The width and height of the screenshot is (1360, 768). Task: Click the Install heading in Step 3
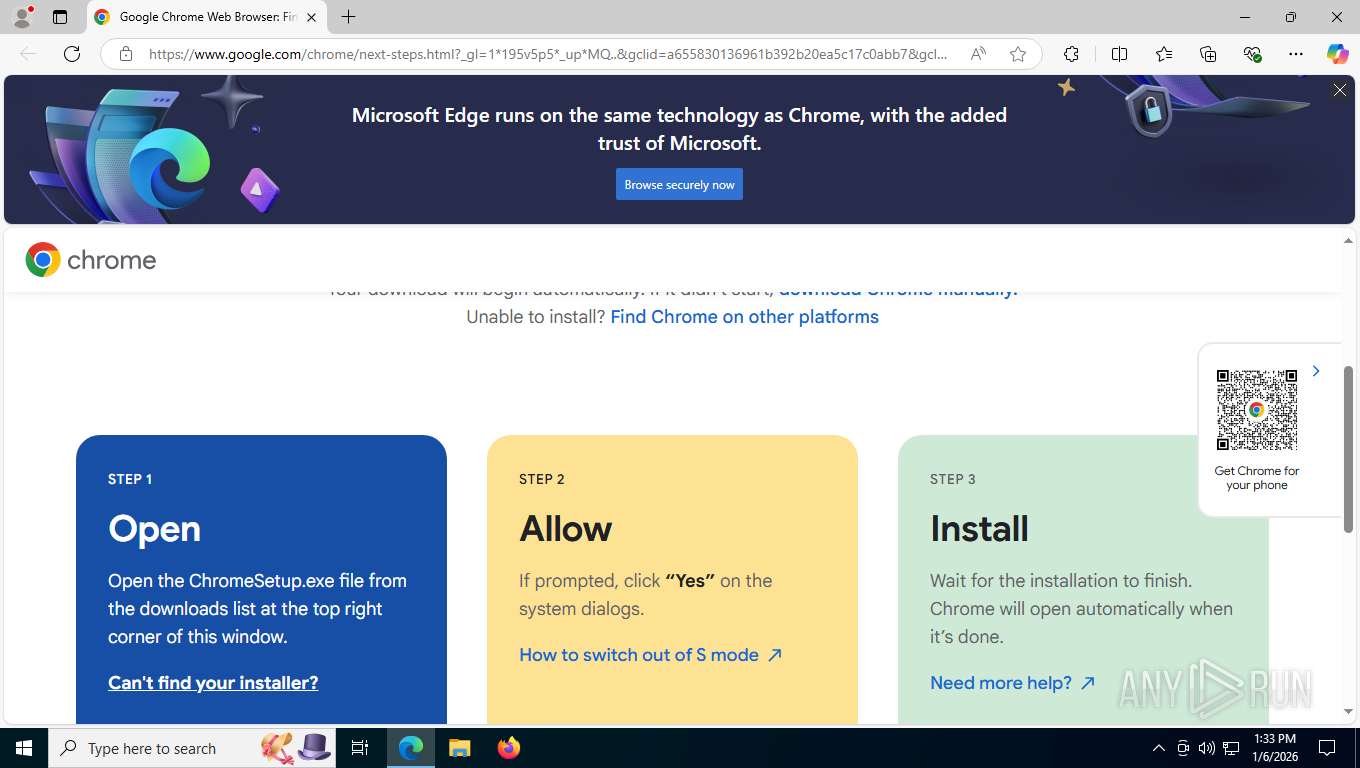pos(979,529)
